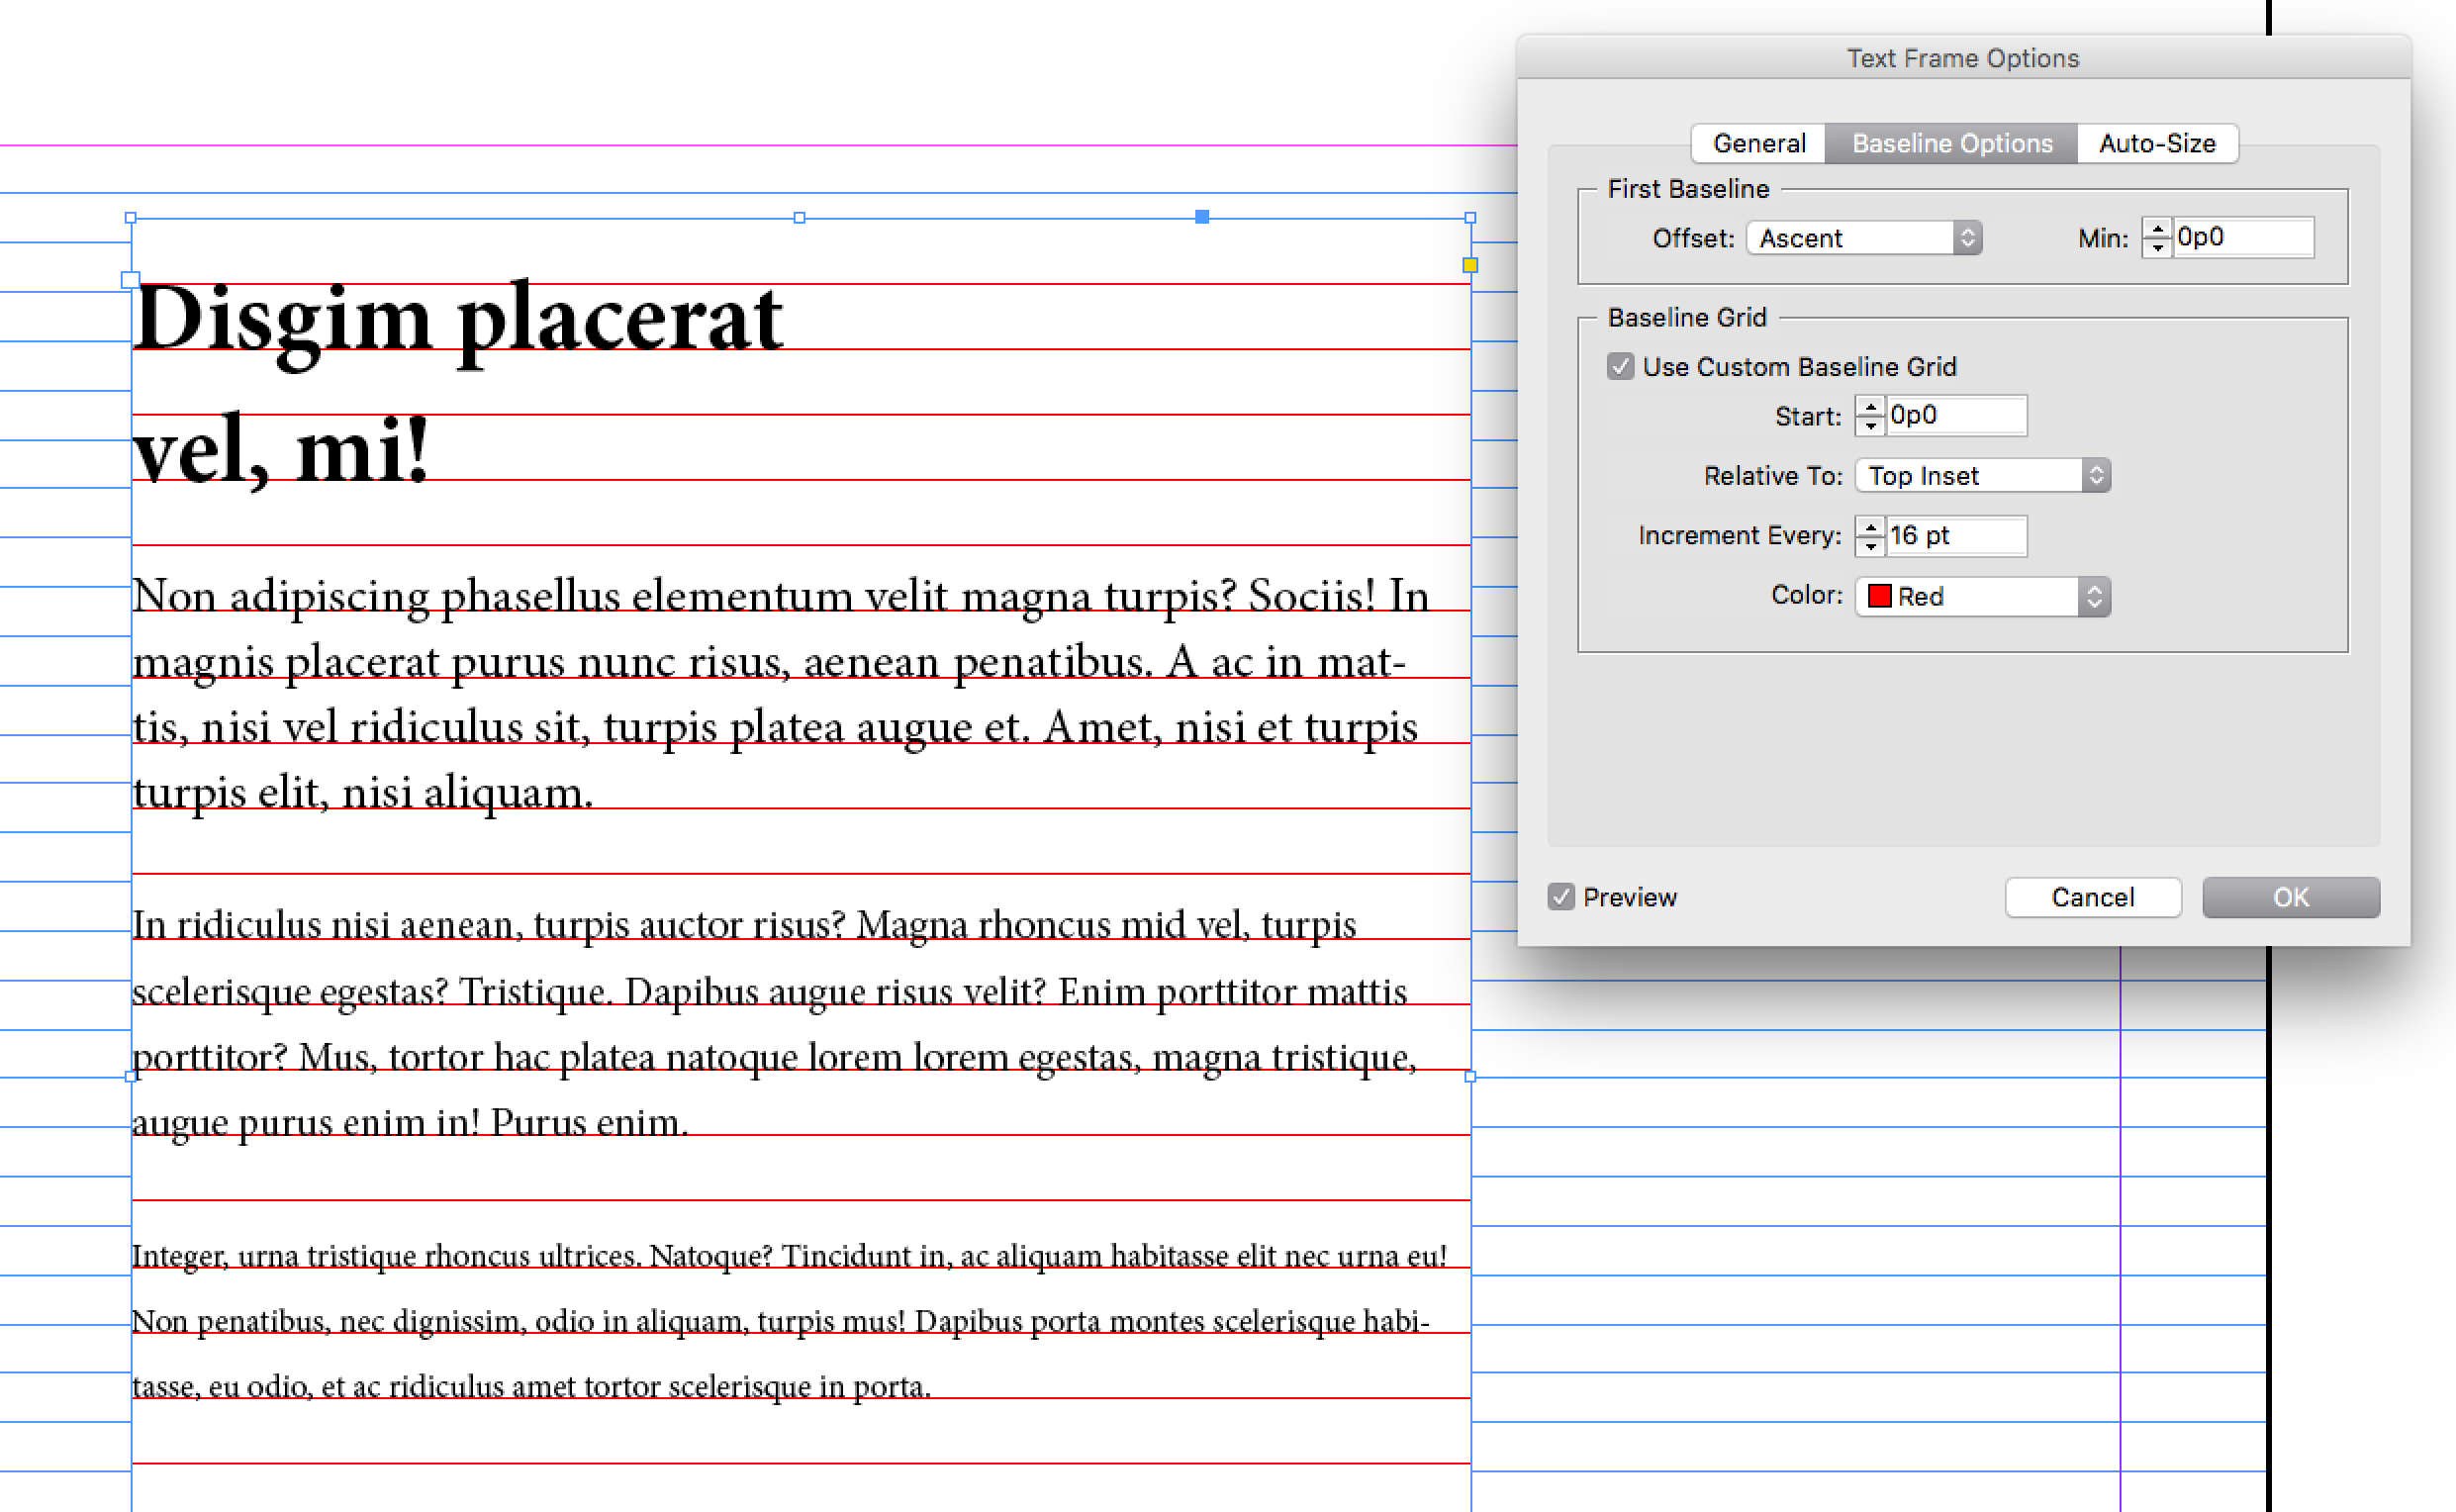Toggle the Preview checkbox
Viewport: 2456px width, 1512px height.
pyautogui.click(x=1561, y=897)
